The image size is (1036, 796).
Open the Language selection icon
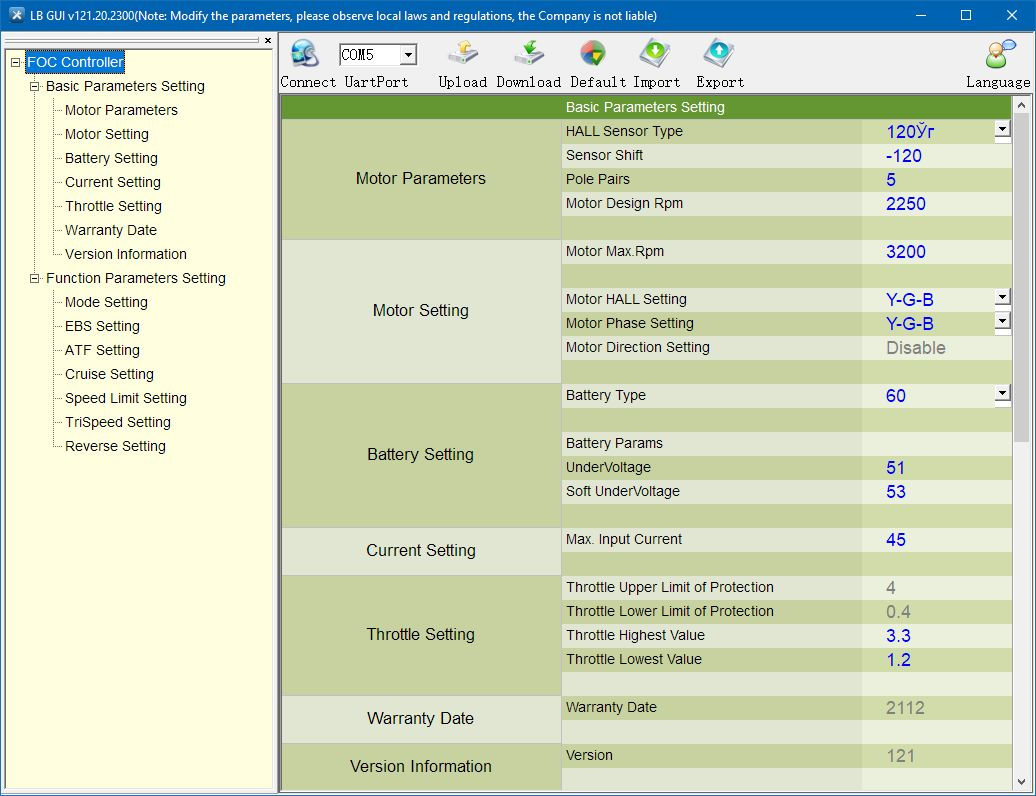click(997, 54)
